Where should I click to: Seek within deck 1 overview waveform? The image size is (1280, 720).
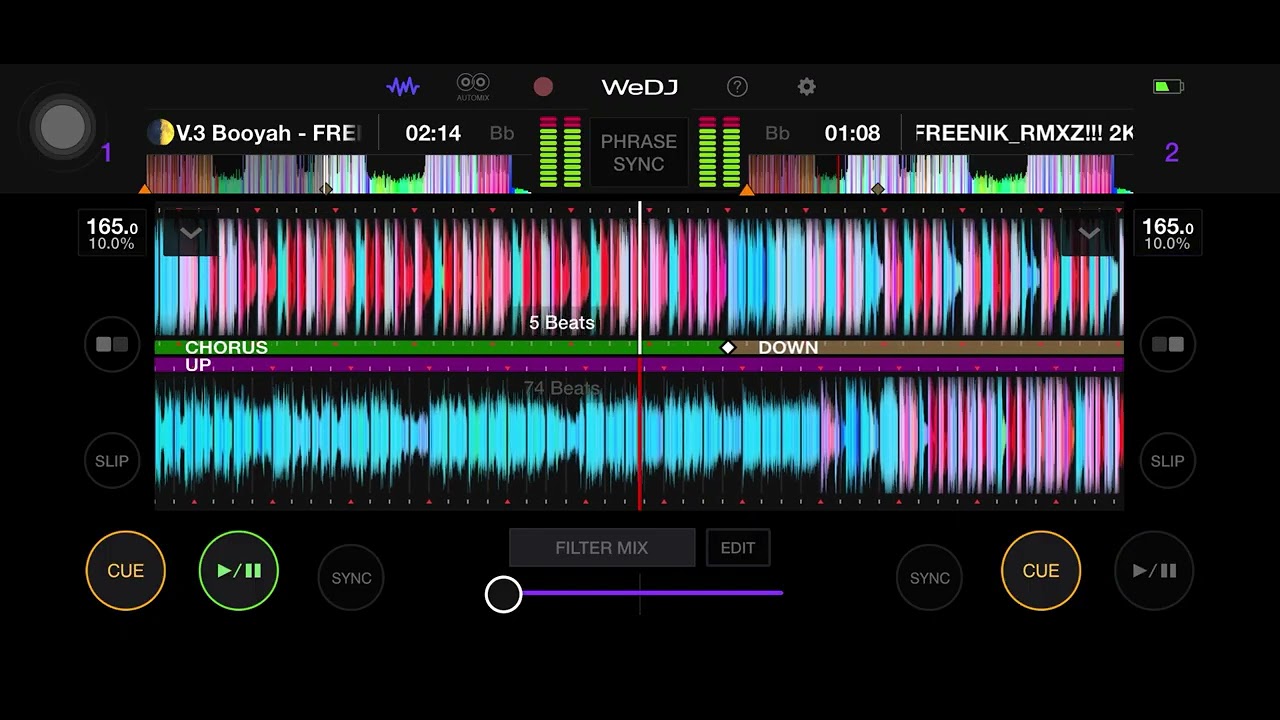pos(338,174)
